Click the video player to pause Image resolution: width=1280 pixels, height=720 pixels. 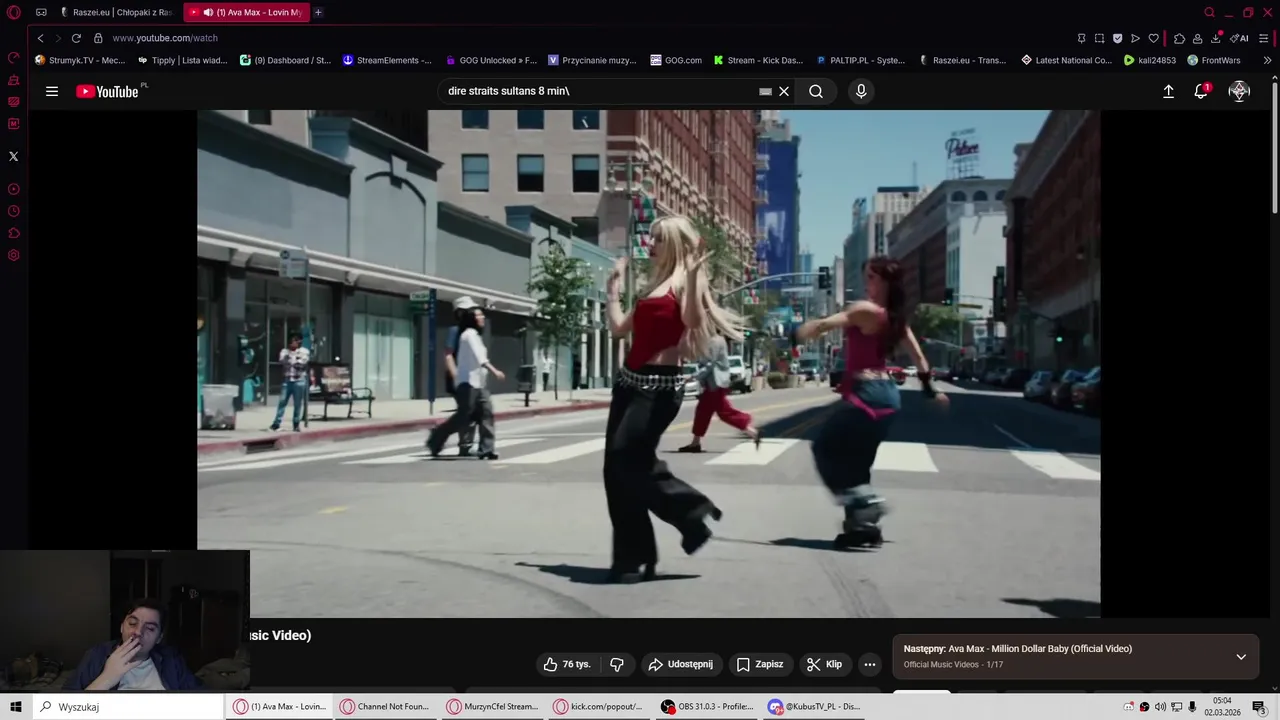point(649,363)
